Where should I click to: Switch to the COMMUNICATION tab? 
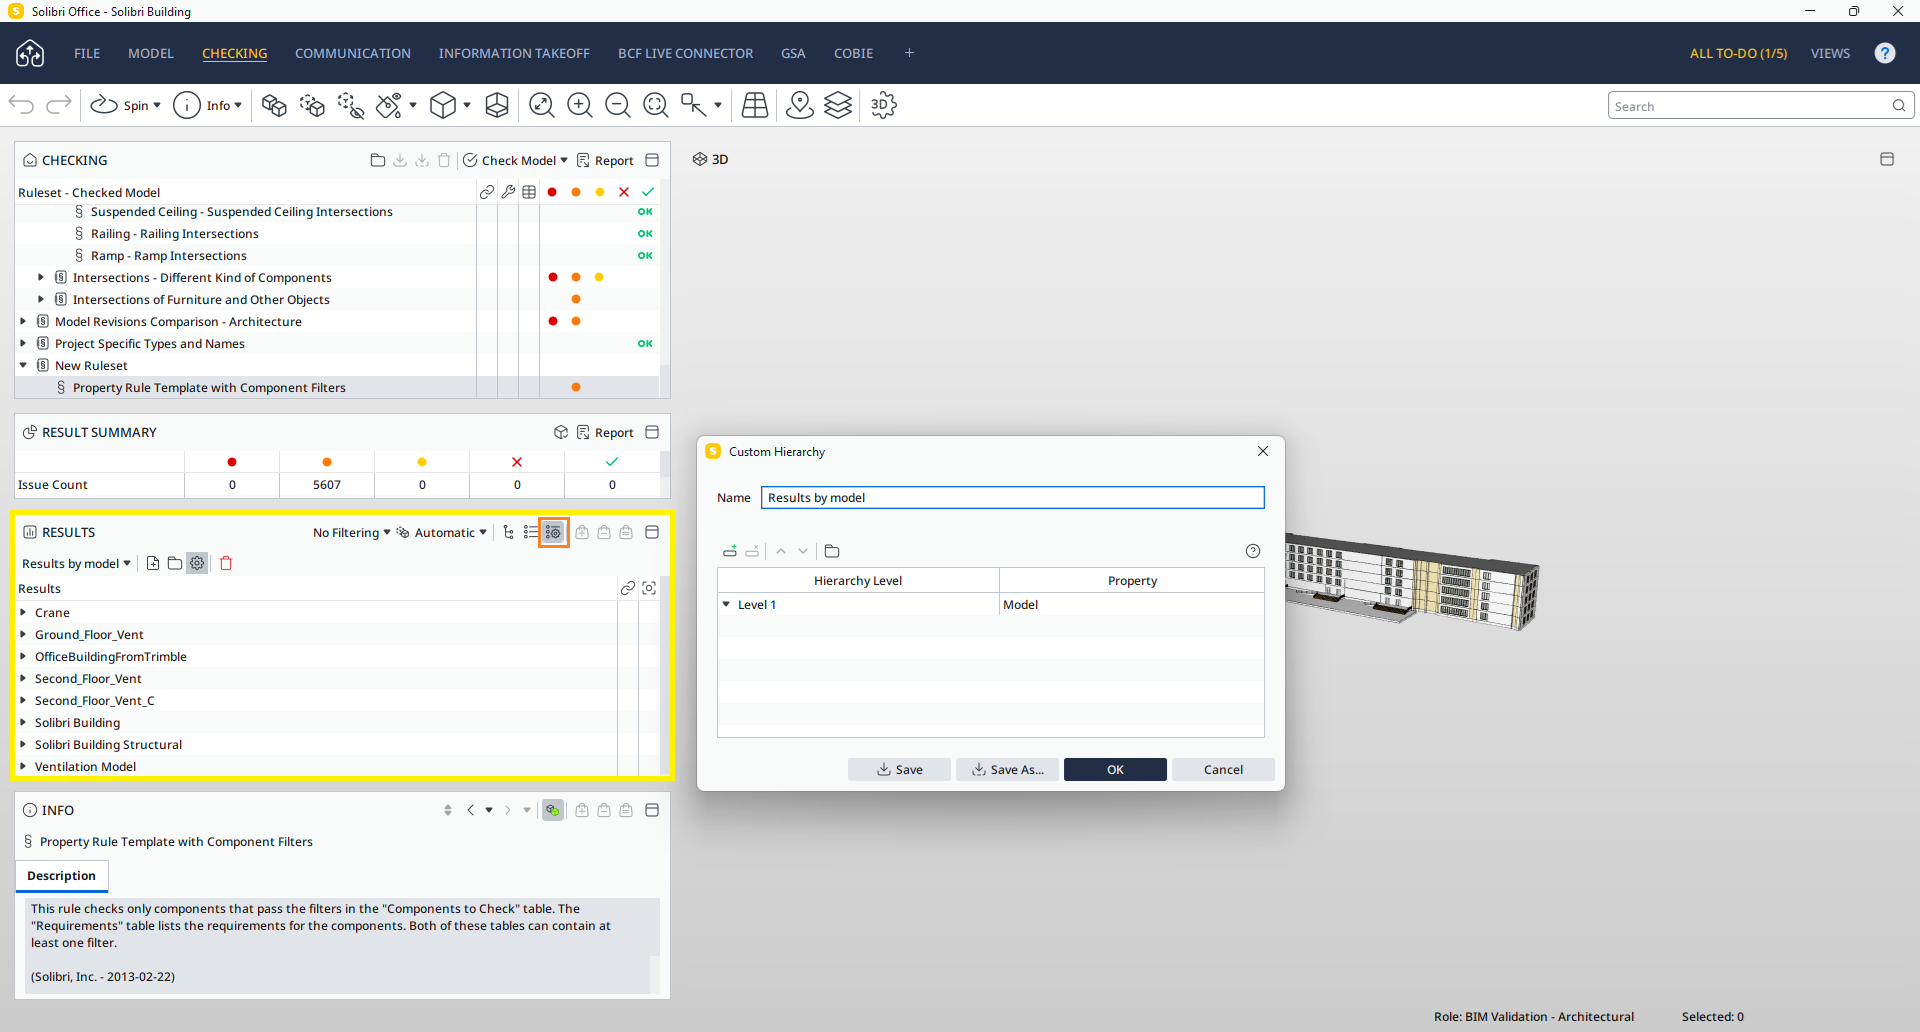[353, 53]
